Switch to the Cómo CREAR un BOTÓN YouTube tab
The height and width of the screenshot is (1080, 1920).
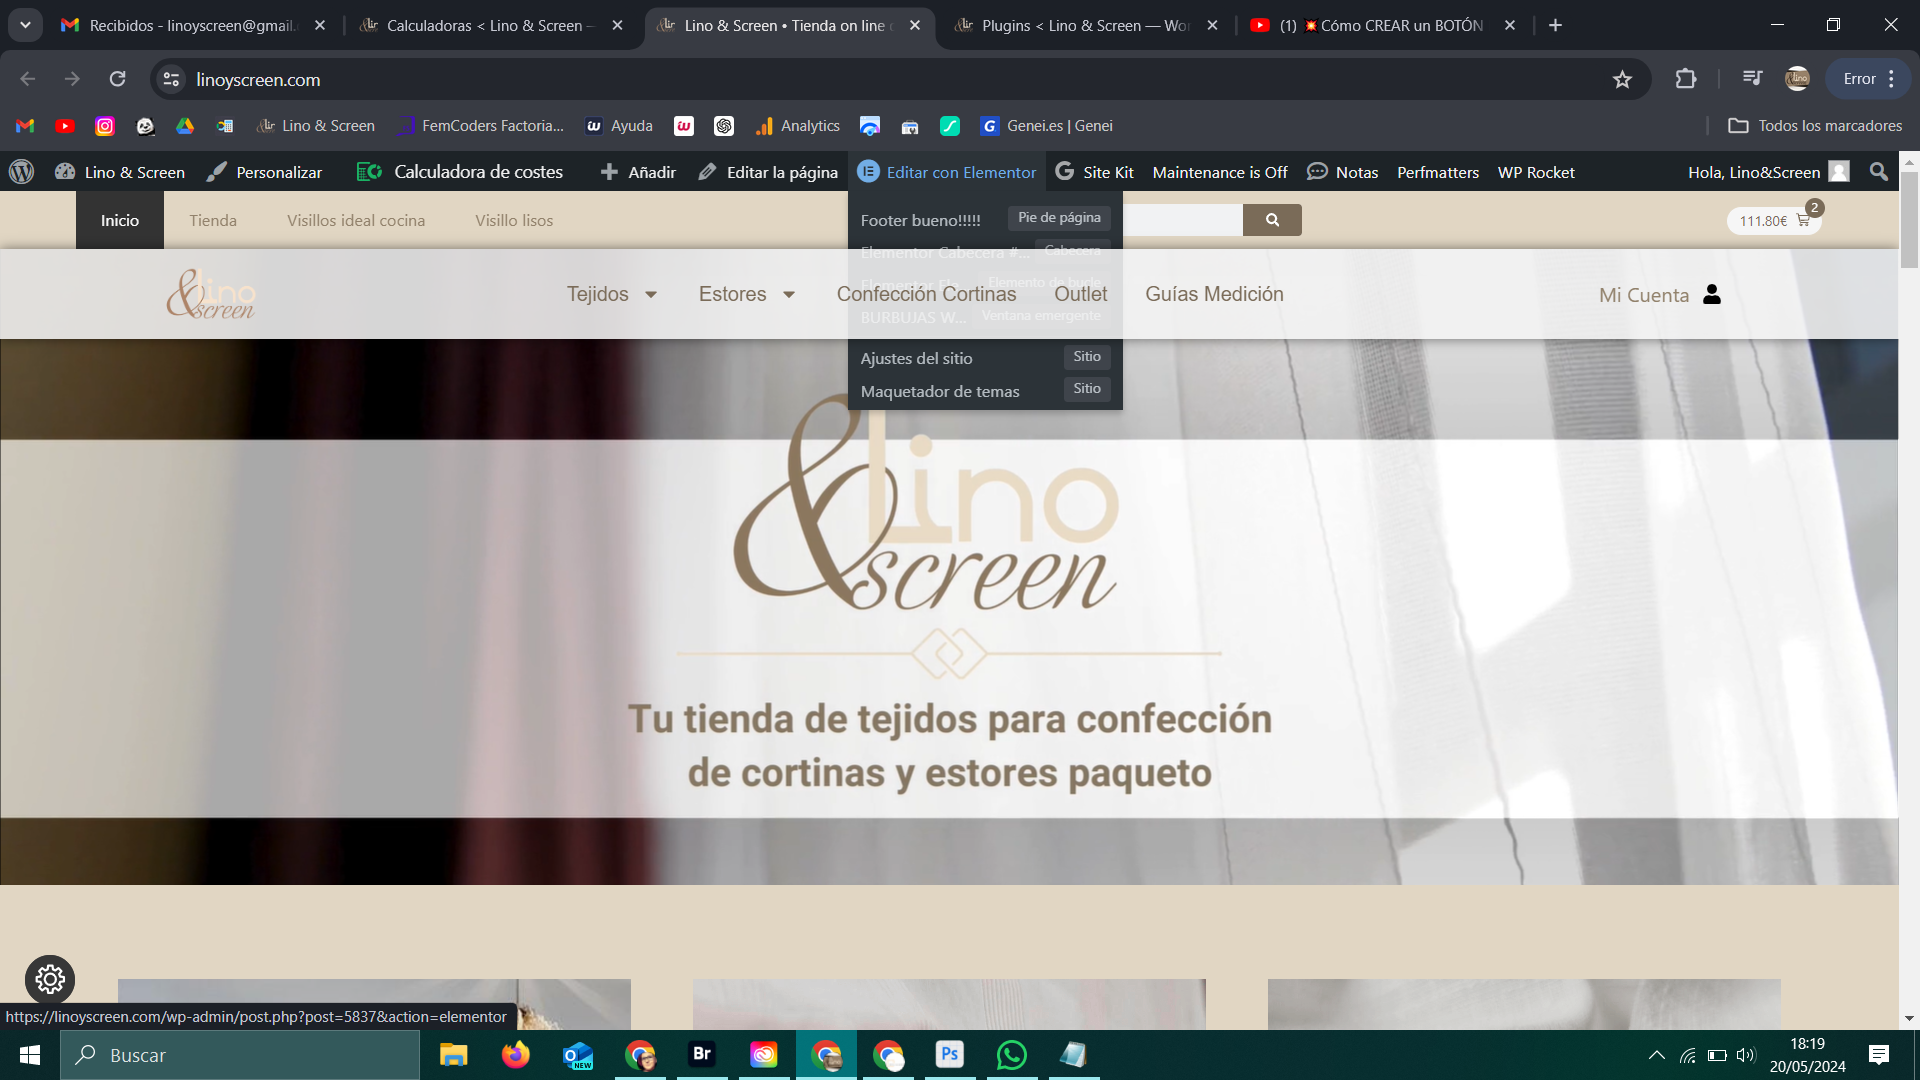(1385, 25)
